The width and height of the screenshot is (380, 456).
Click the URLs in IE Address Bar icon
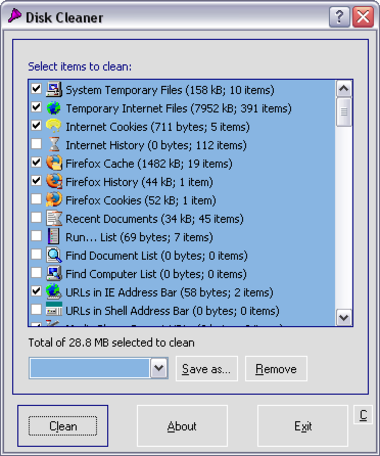click(x=54, y=292)
